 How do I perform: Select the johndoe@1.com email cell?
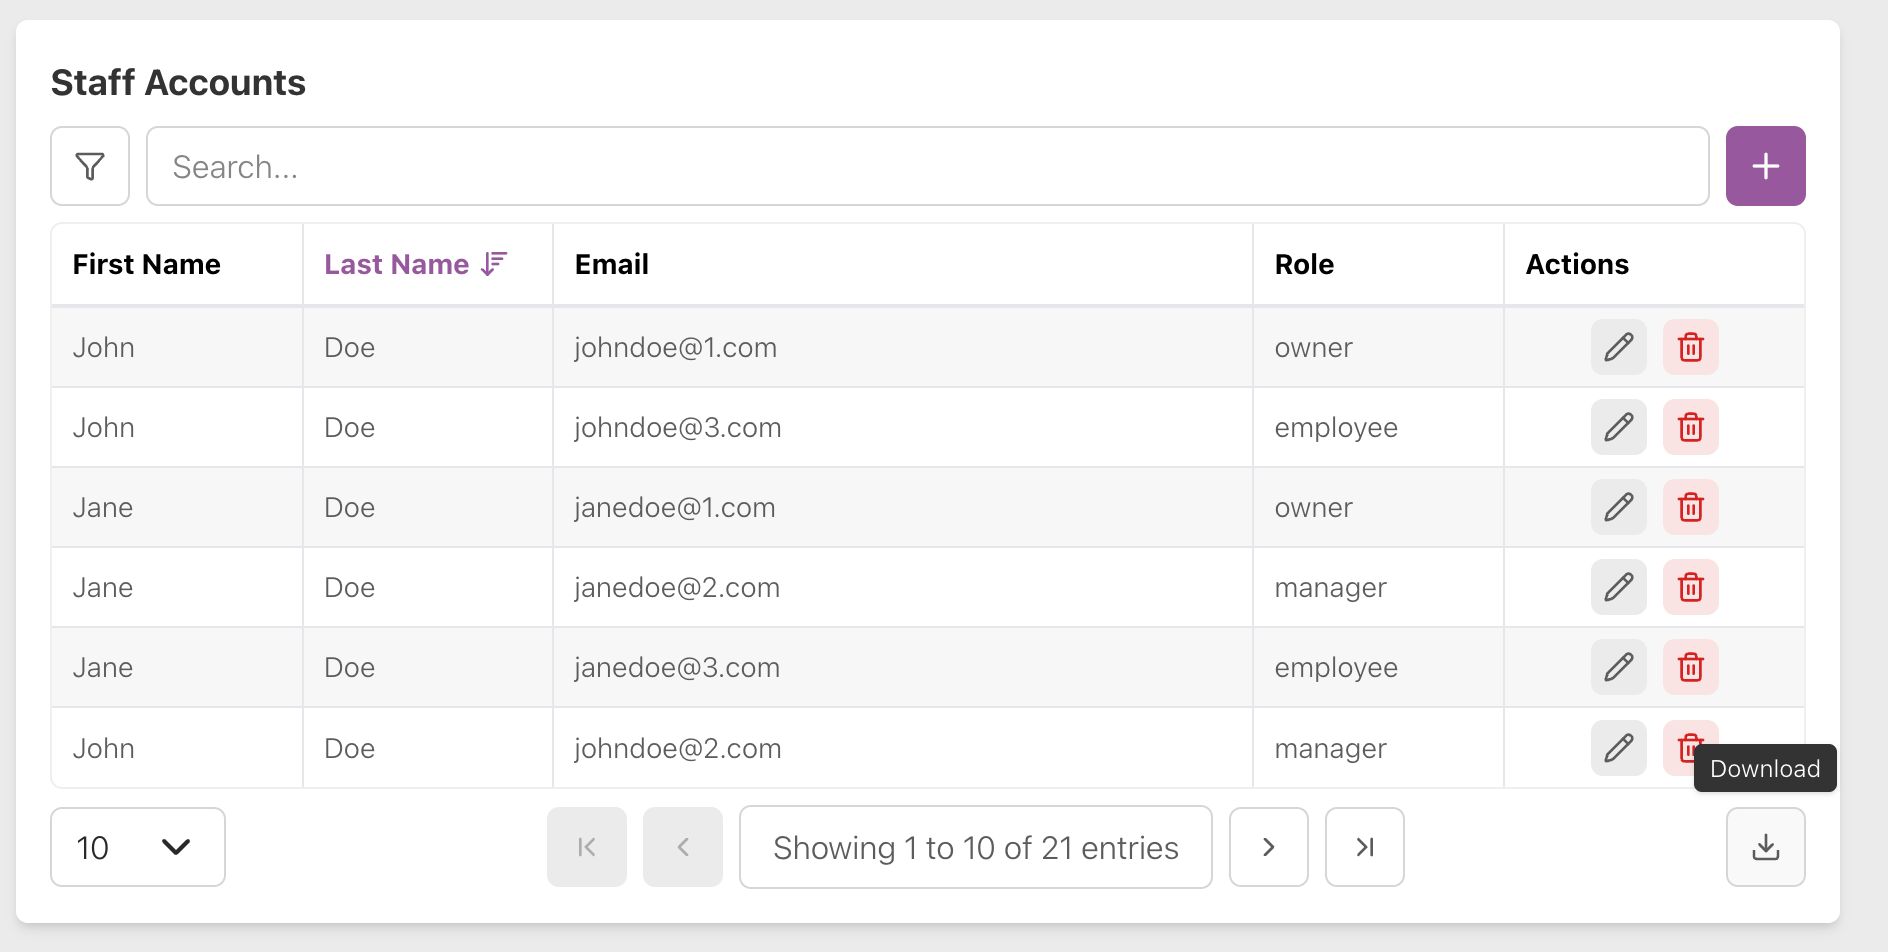902,347
